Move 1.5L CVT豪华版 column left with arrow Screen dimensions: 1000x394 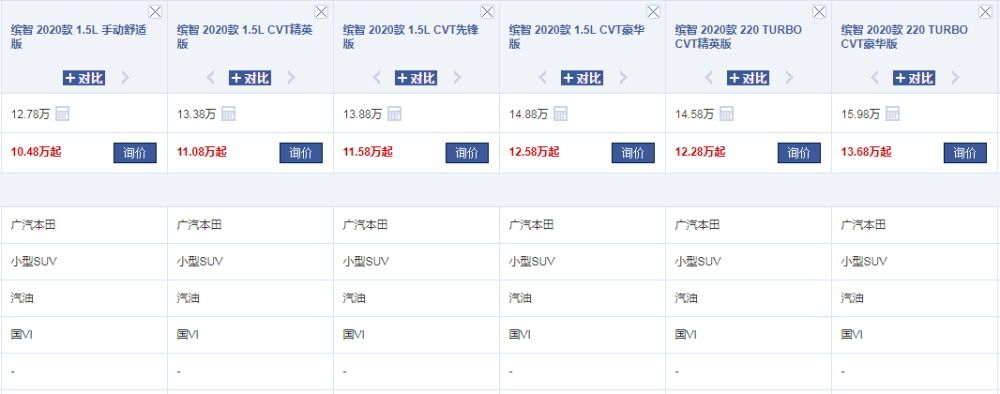pos(543,78)
